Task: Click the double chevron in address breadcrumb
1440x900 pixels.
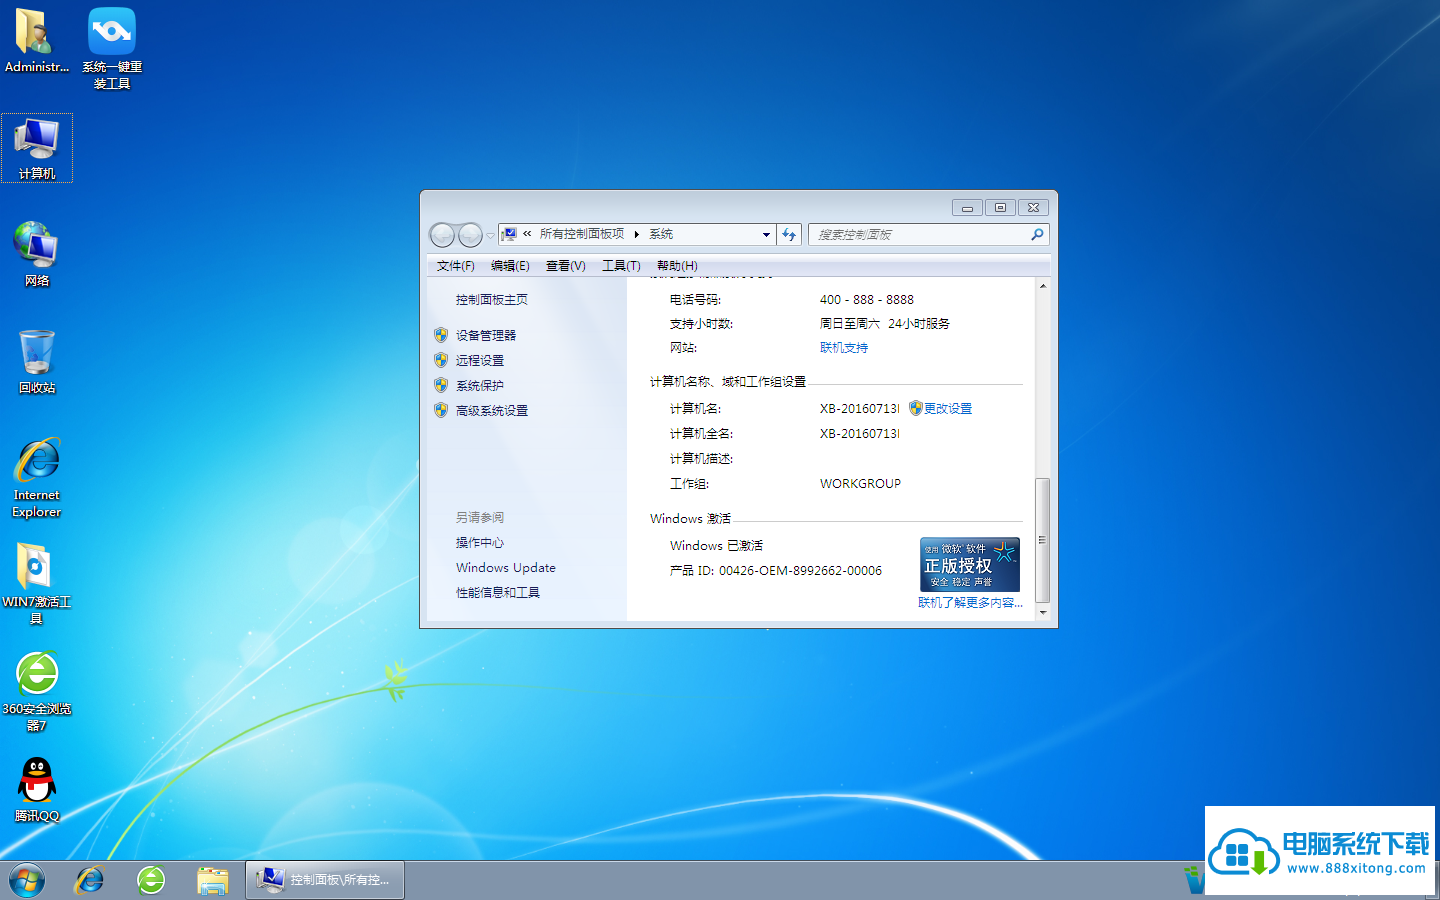Action: [527, 234]
